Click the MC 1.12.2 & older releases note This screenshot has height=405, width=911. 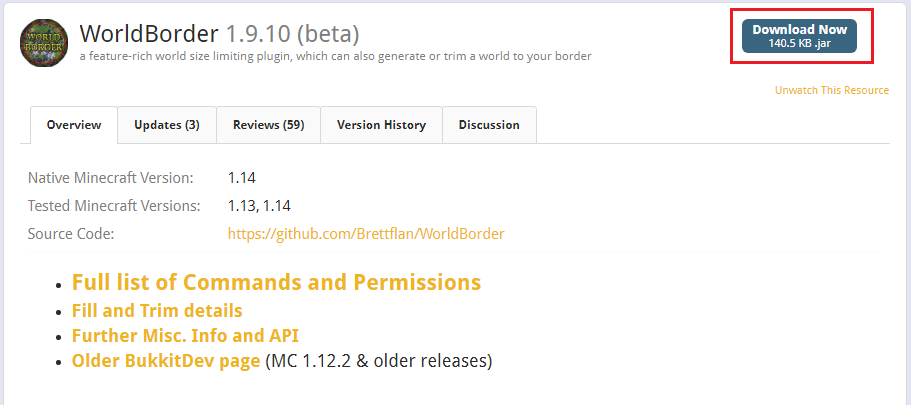click(x=379, y=360)
